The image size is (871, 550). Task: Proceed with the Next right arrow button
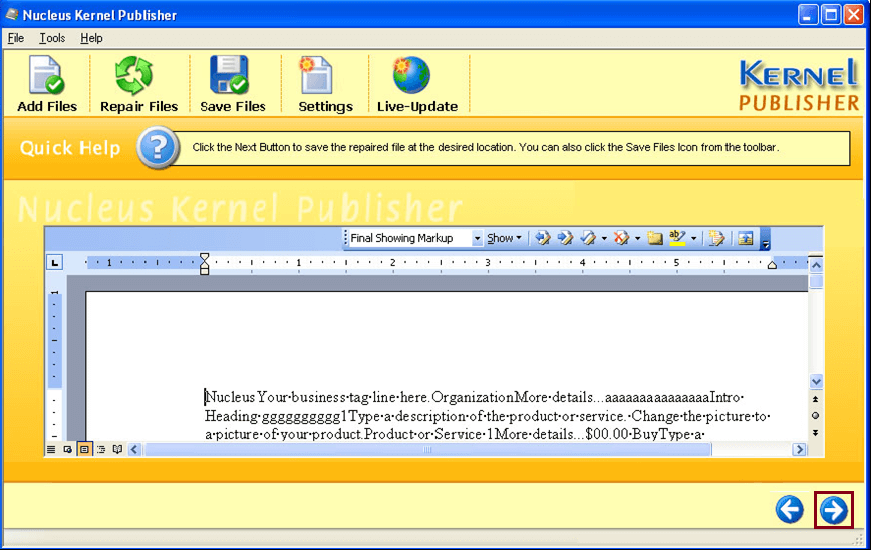(x=834, y=509)
